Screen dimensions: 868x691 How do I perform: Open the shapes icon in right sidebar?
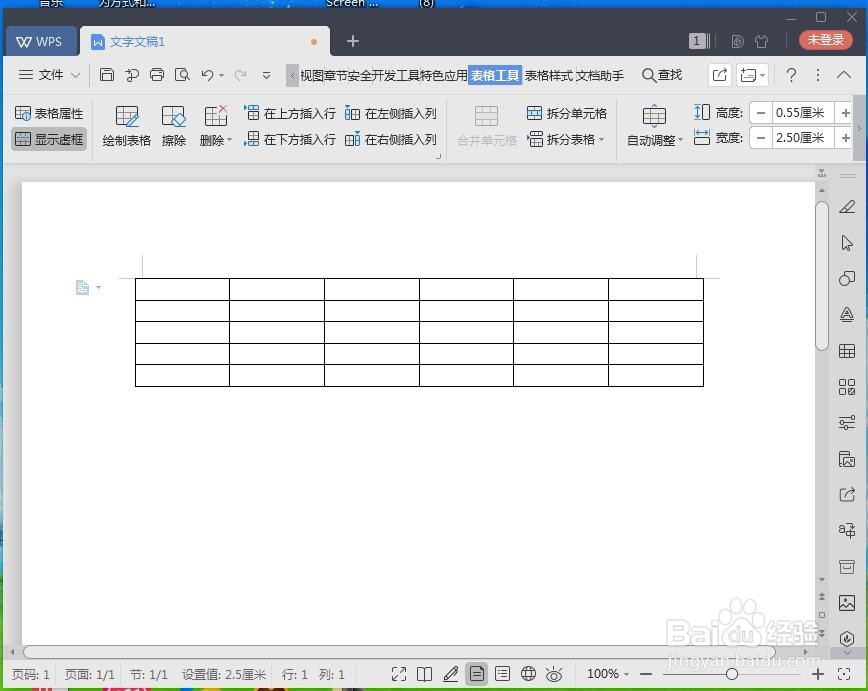pyautogui.click(x=846, y=279)
